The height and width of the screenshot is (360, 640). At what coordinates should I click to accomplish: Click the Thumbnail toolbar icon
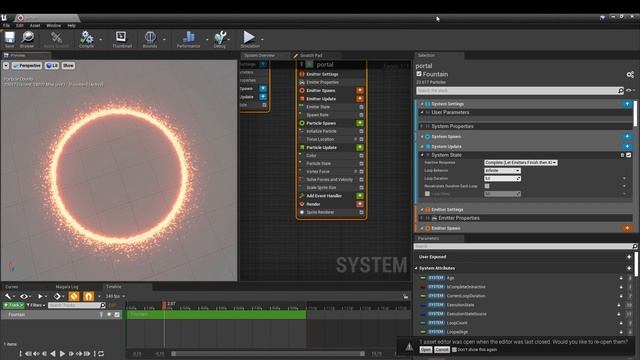coord(121,38)
